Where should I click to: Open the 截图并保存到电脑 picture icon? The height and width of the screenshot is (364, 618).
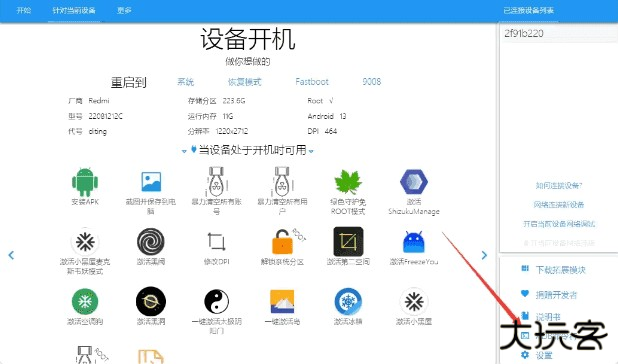tap(151, 182)
